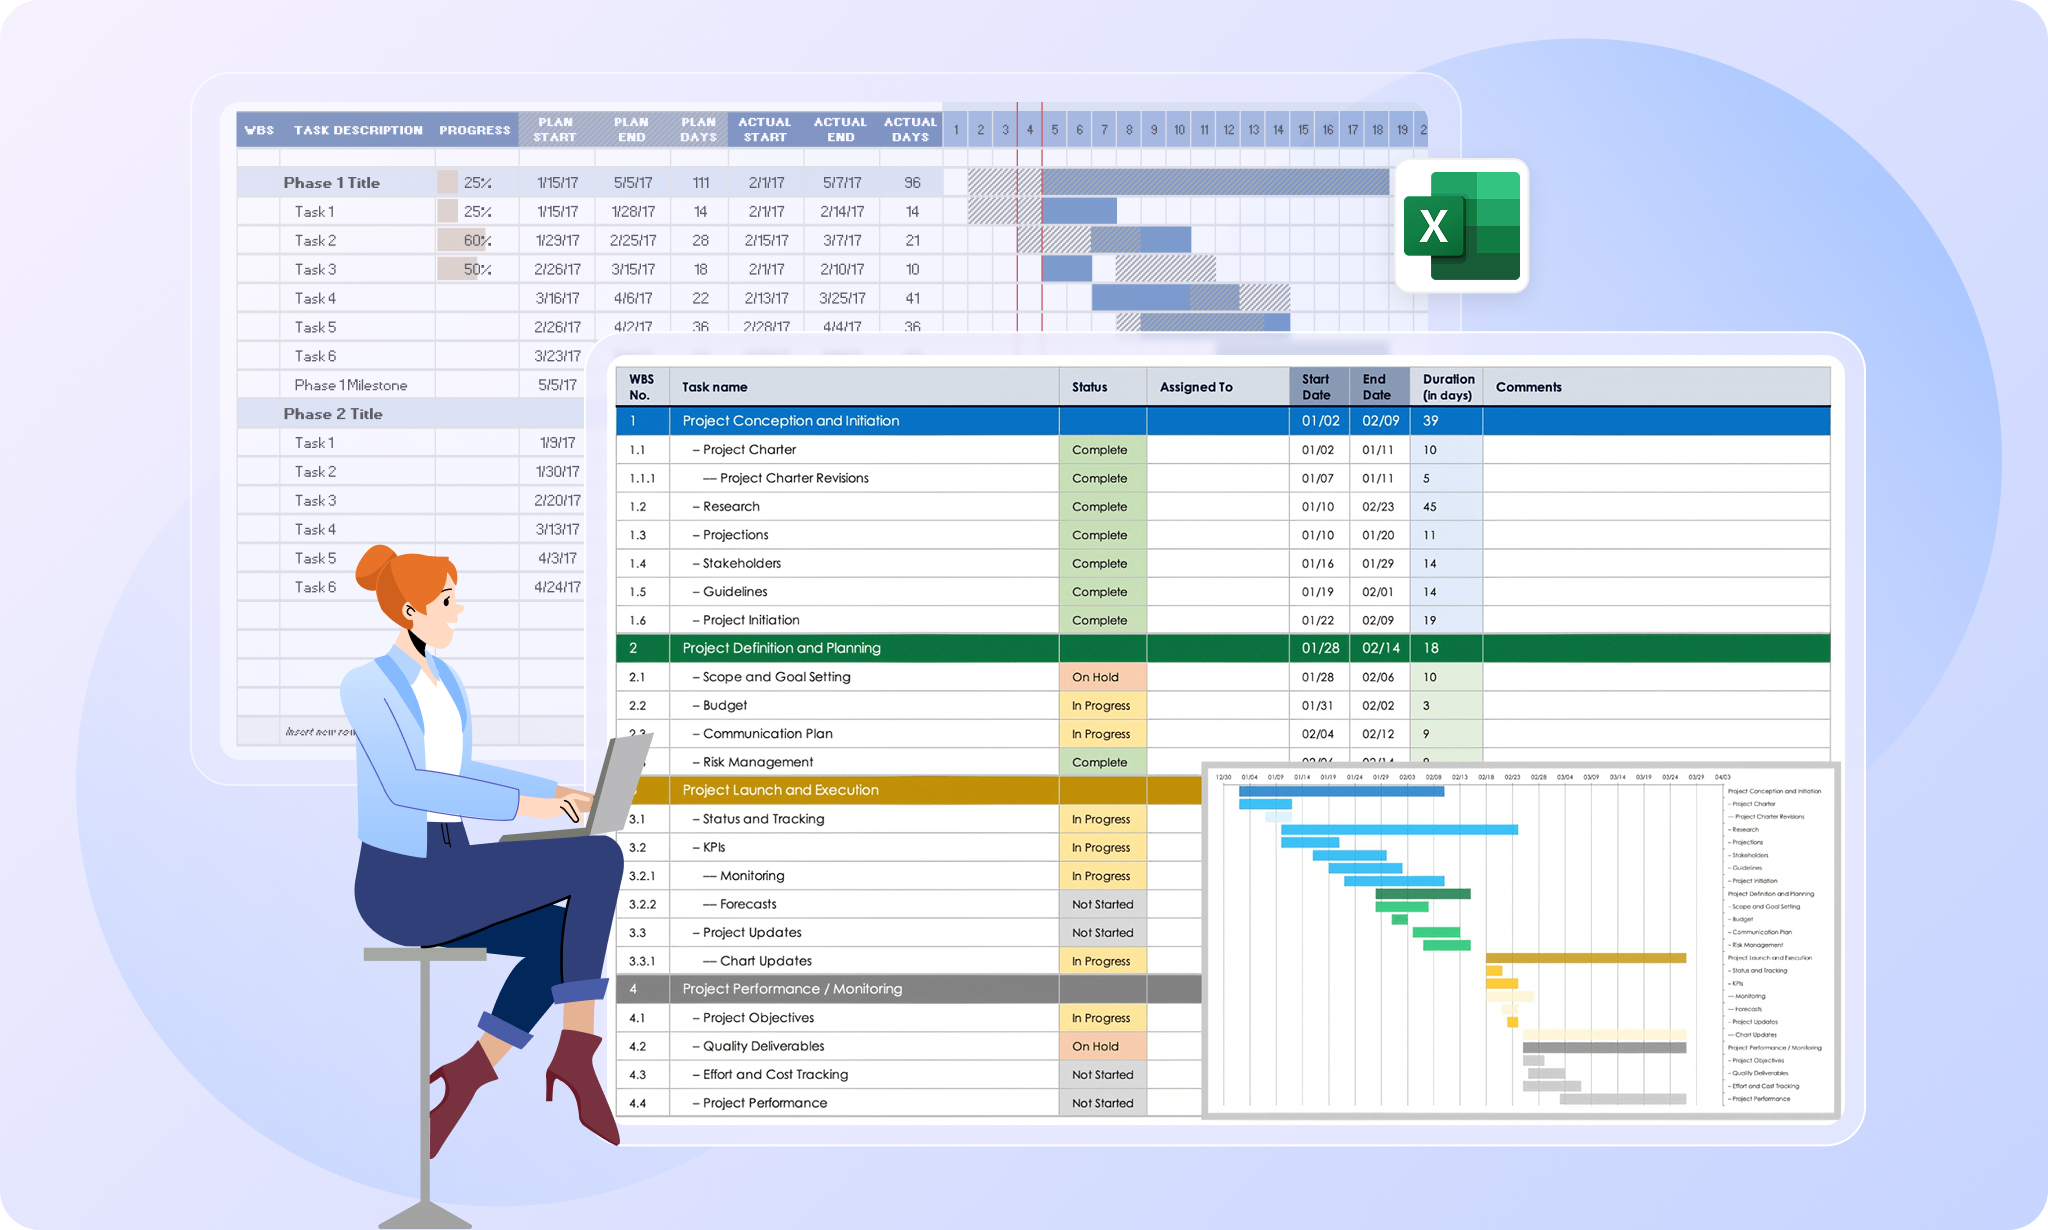Screen dimensions: 2048x1230
Task: Click the Phase 1 Milestone row label
Action: pyautogui.click(x=351, y=385)
